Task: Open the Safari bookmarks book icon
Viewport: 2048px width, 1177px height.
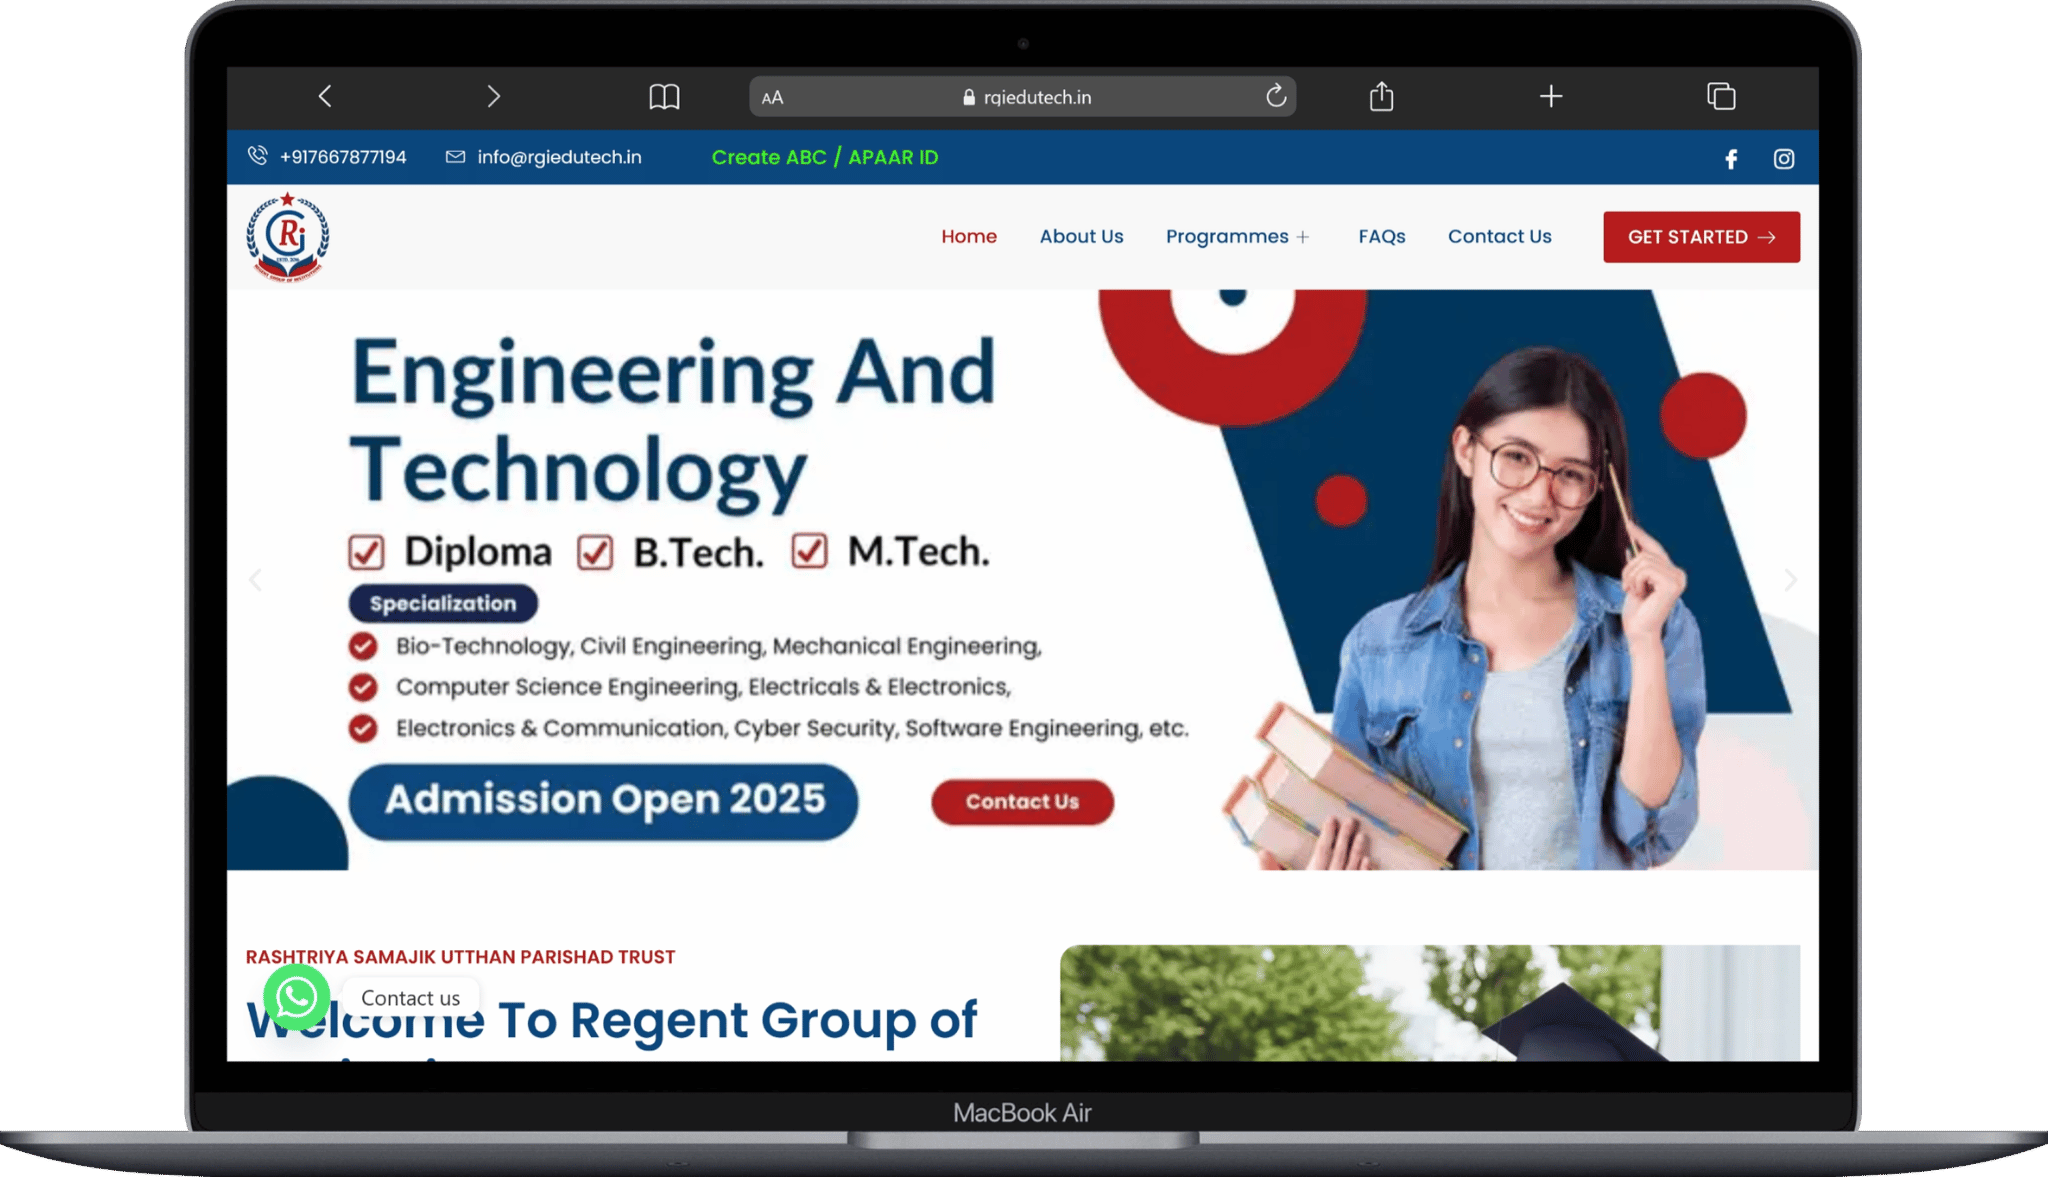Action: pos(664,97)
